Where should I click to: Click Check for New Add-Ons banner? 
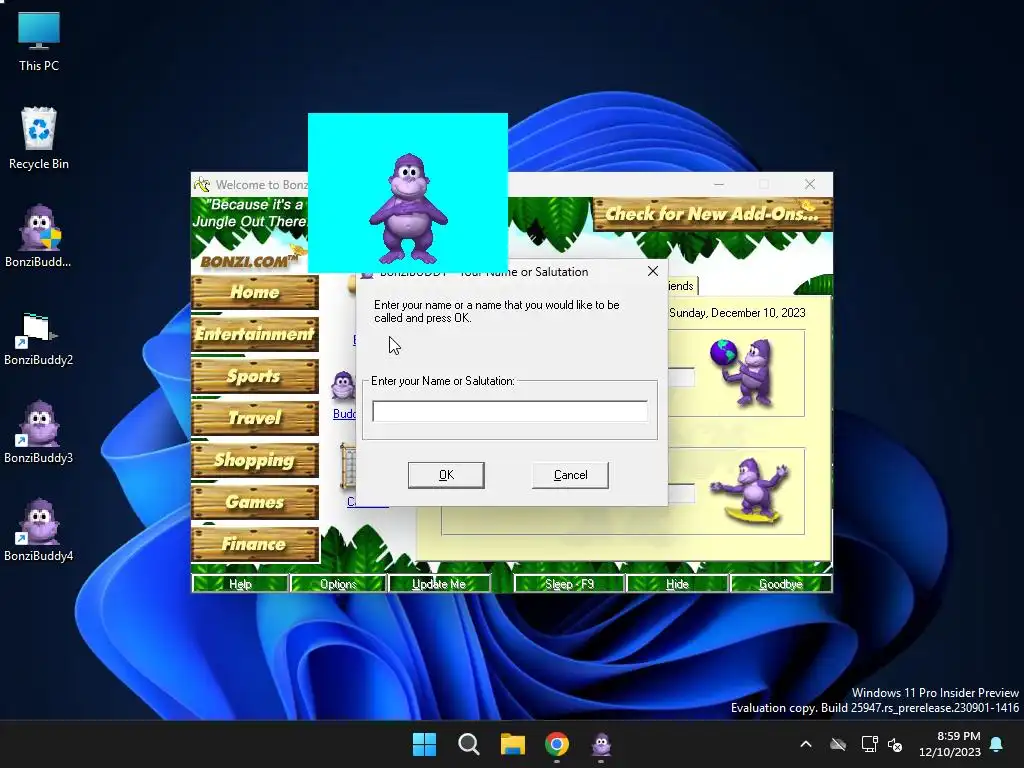coord(712,214)
